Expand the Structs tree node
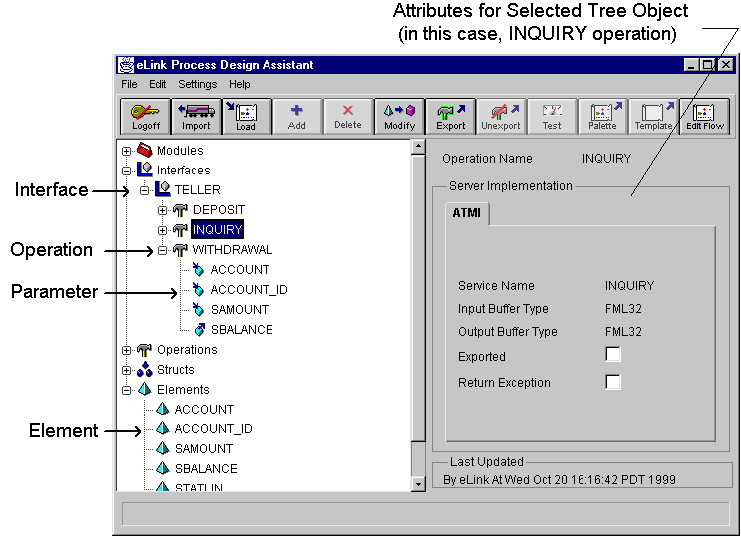Image resolution: width=741 pixels, height=537 pixels. tap(126, 370)
